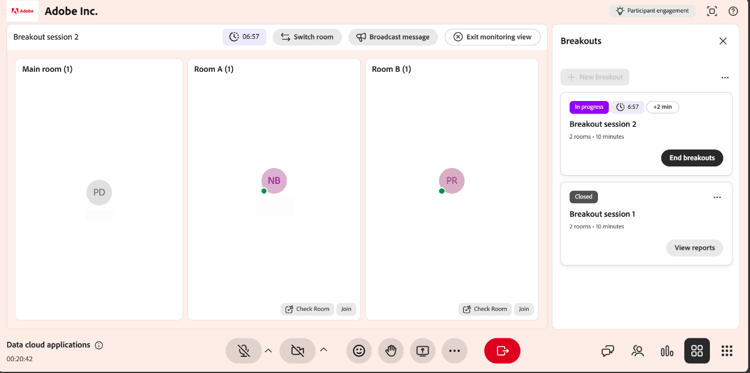Image resolution: width=750 pixels, height=373 pixels.
Task: Exit monitoring view
Action: (493, 37)
